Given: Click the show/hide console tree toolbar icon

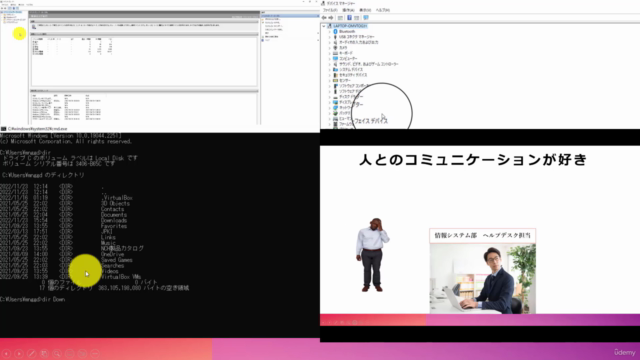Looking at the screenshot, I should pos(340,18).
